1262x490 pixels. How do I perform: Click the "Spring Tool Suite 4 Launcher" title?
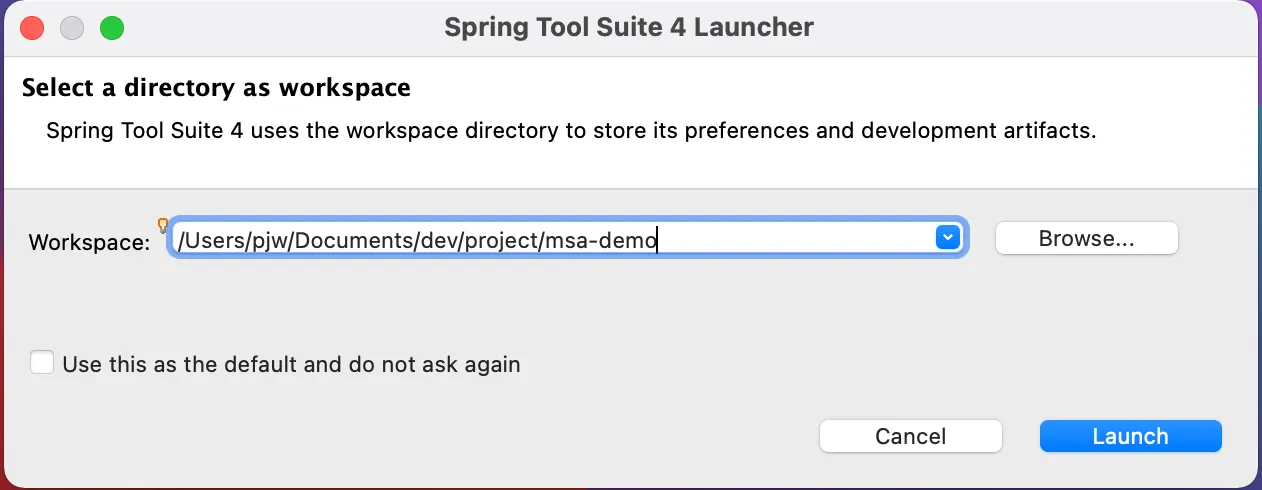click(629, 27)
